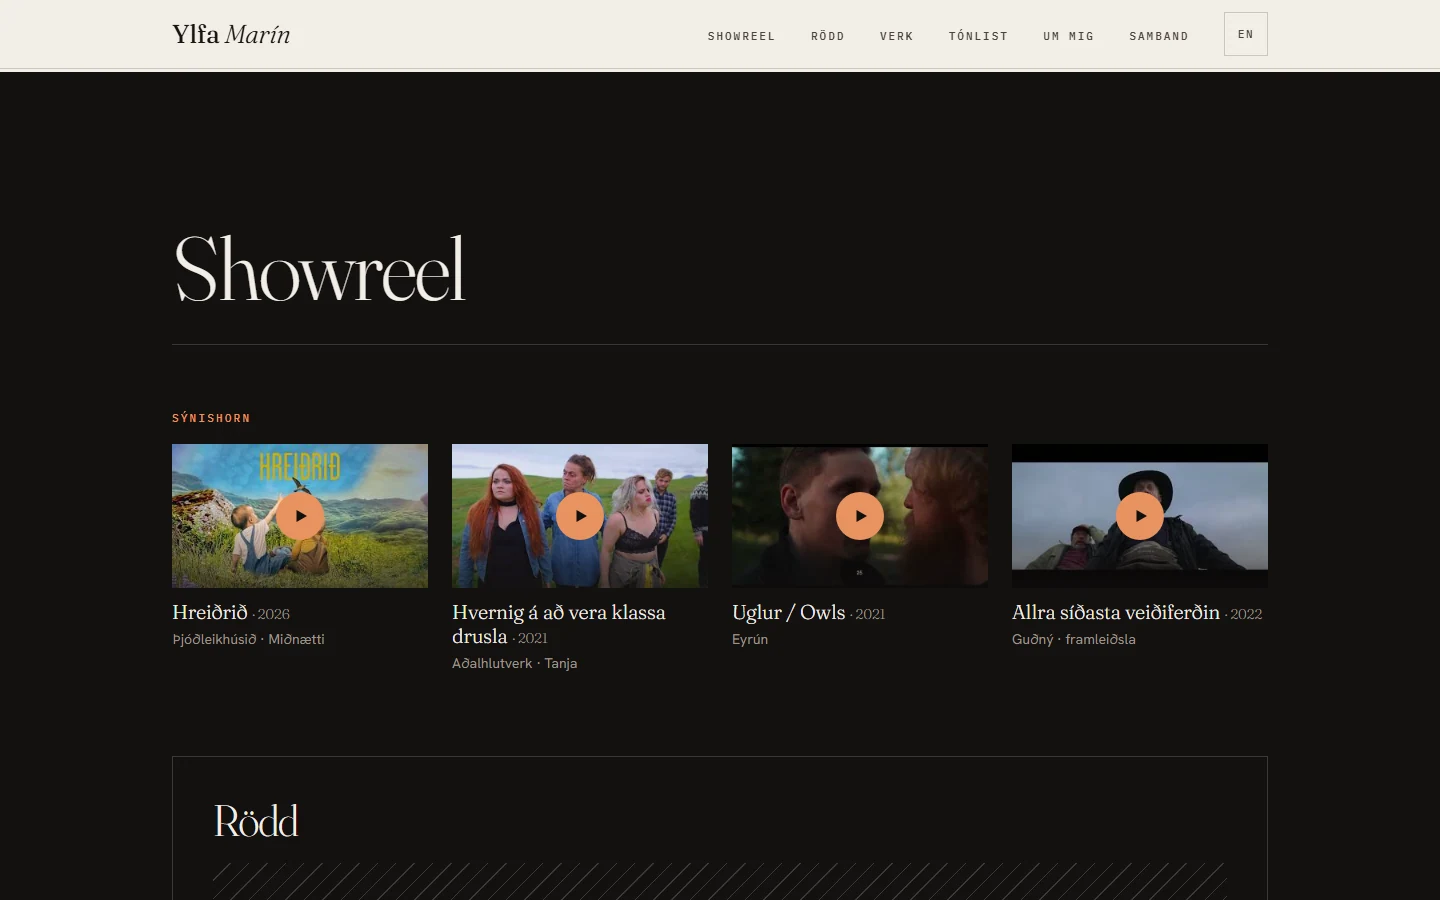Open the Verk menu link
This screenshot has width=1440, height=900.
pos(897,36)
